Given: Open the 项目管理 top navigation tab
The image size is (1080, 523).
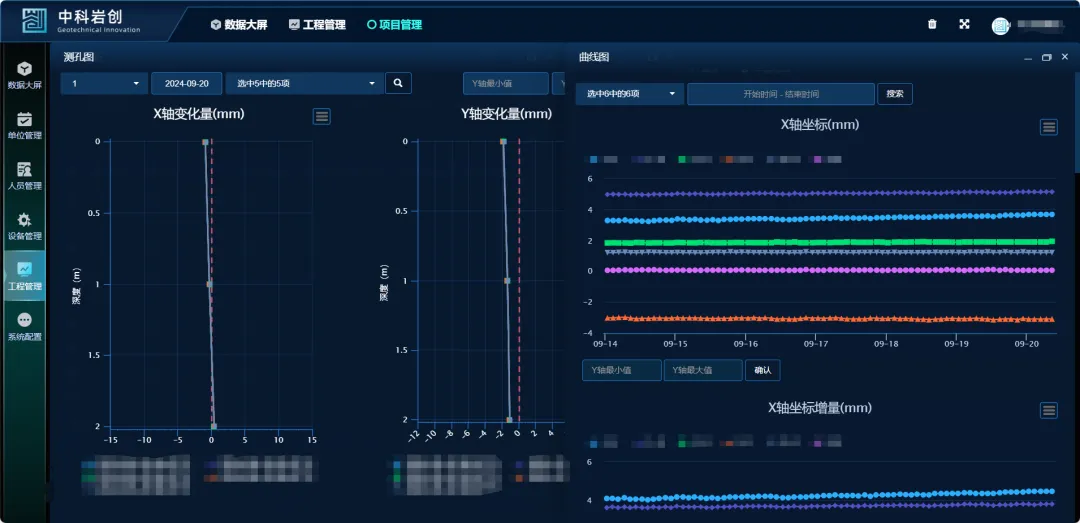Looking at the screenshot, I should [x=395, y=25].
